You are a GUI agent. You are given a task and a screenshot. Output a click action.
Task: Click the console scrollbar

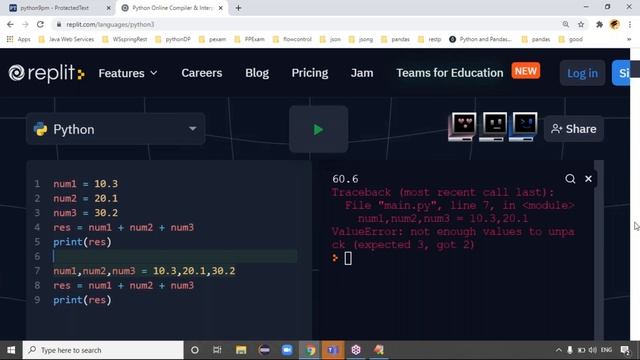(599, 250)
